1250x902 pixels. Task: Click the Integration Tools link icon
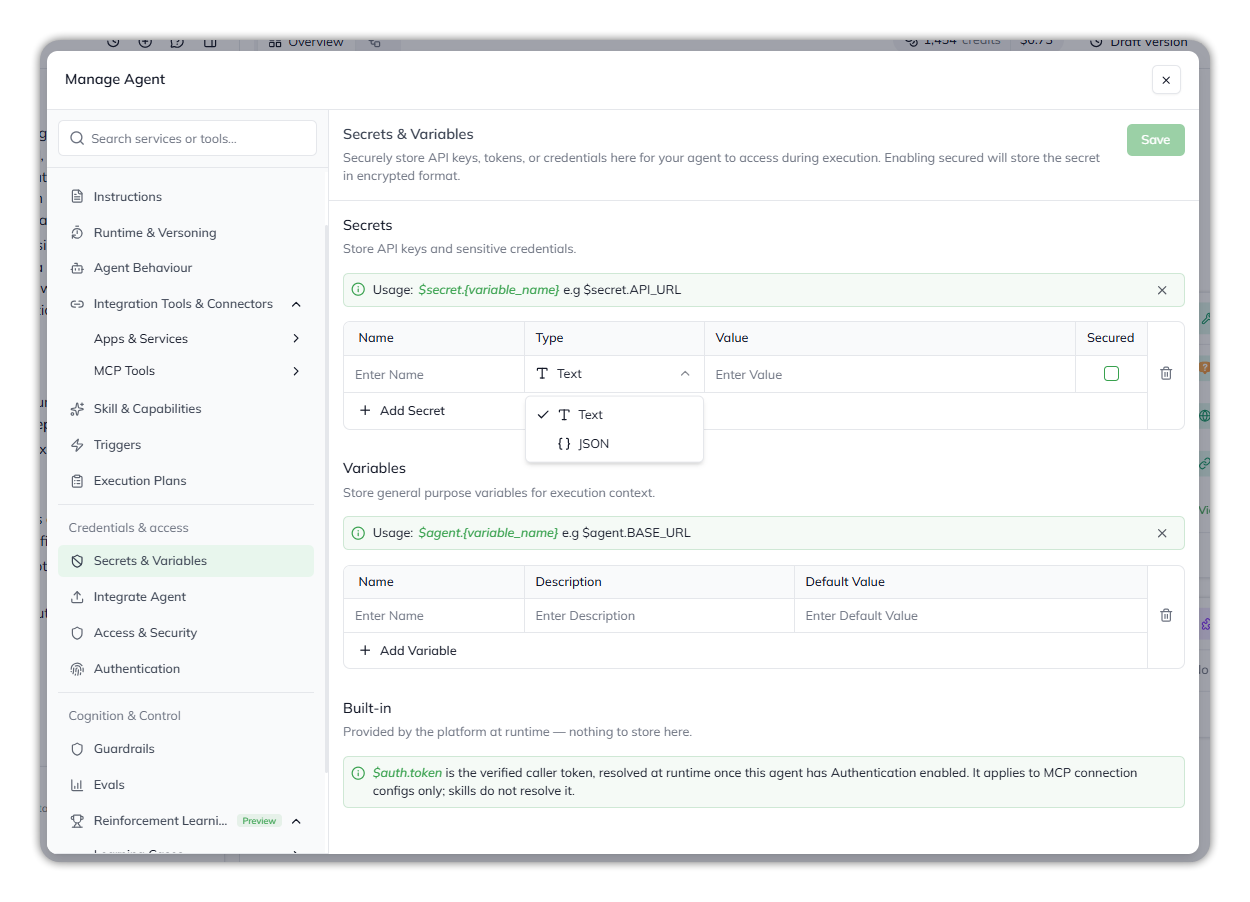pyautogui.click(x=77, y=304)
